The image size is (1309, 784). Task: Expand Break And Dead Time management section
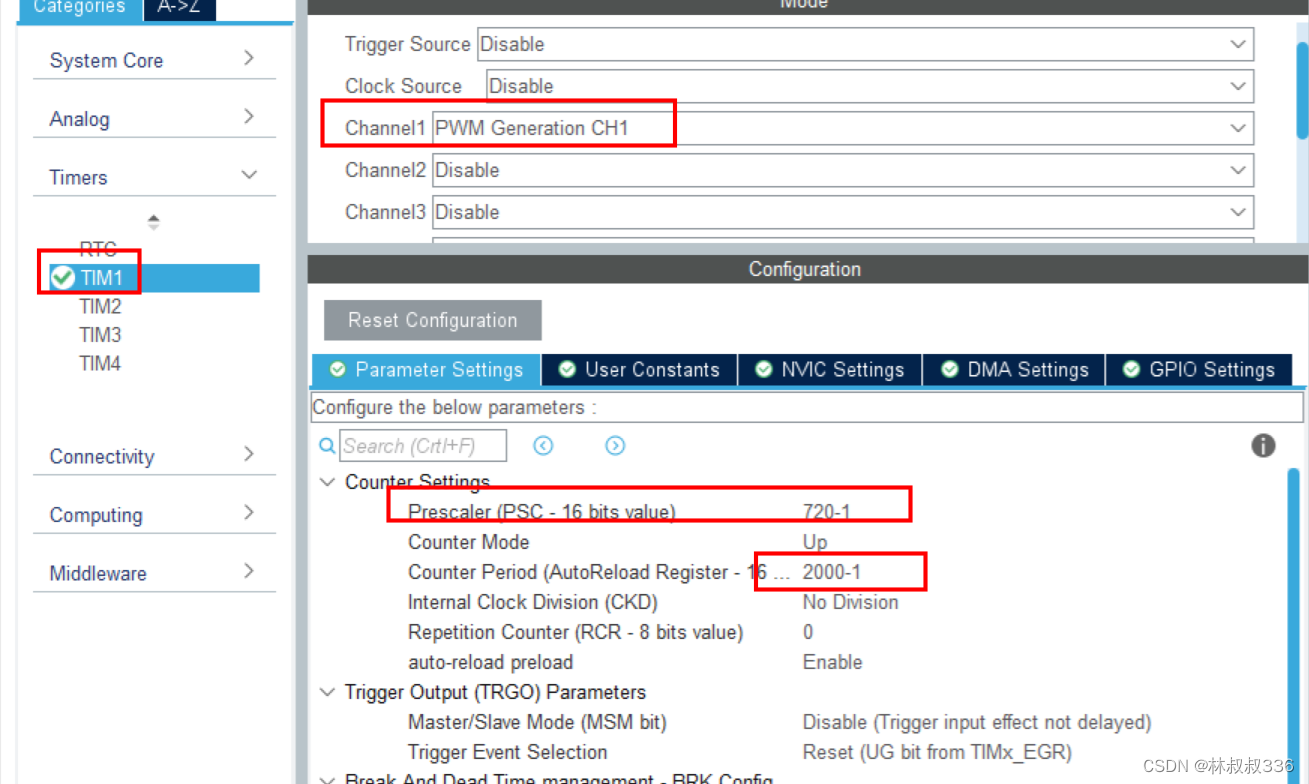tap(327, 779)
